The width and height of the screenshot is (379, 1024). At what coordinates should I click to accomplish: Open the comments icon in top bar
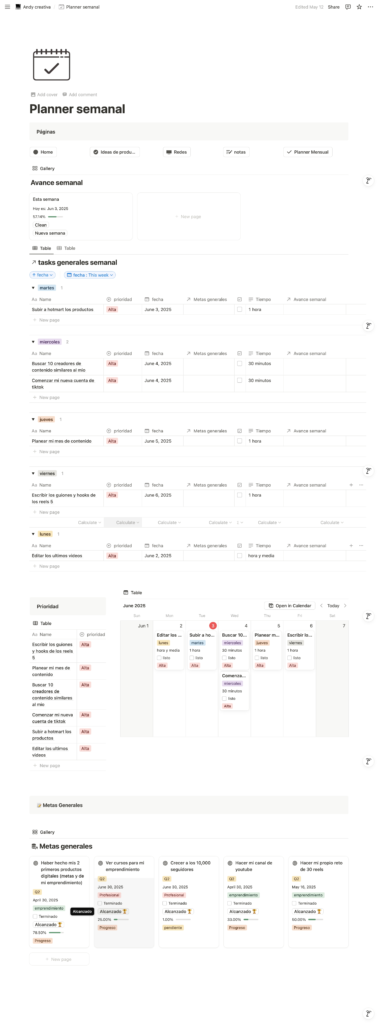pos(348,7)
